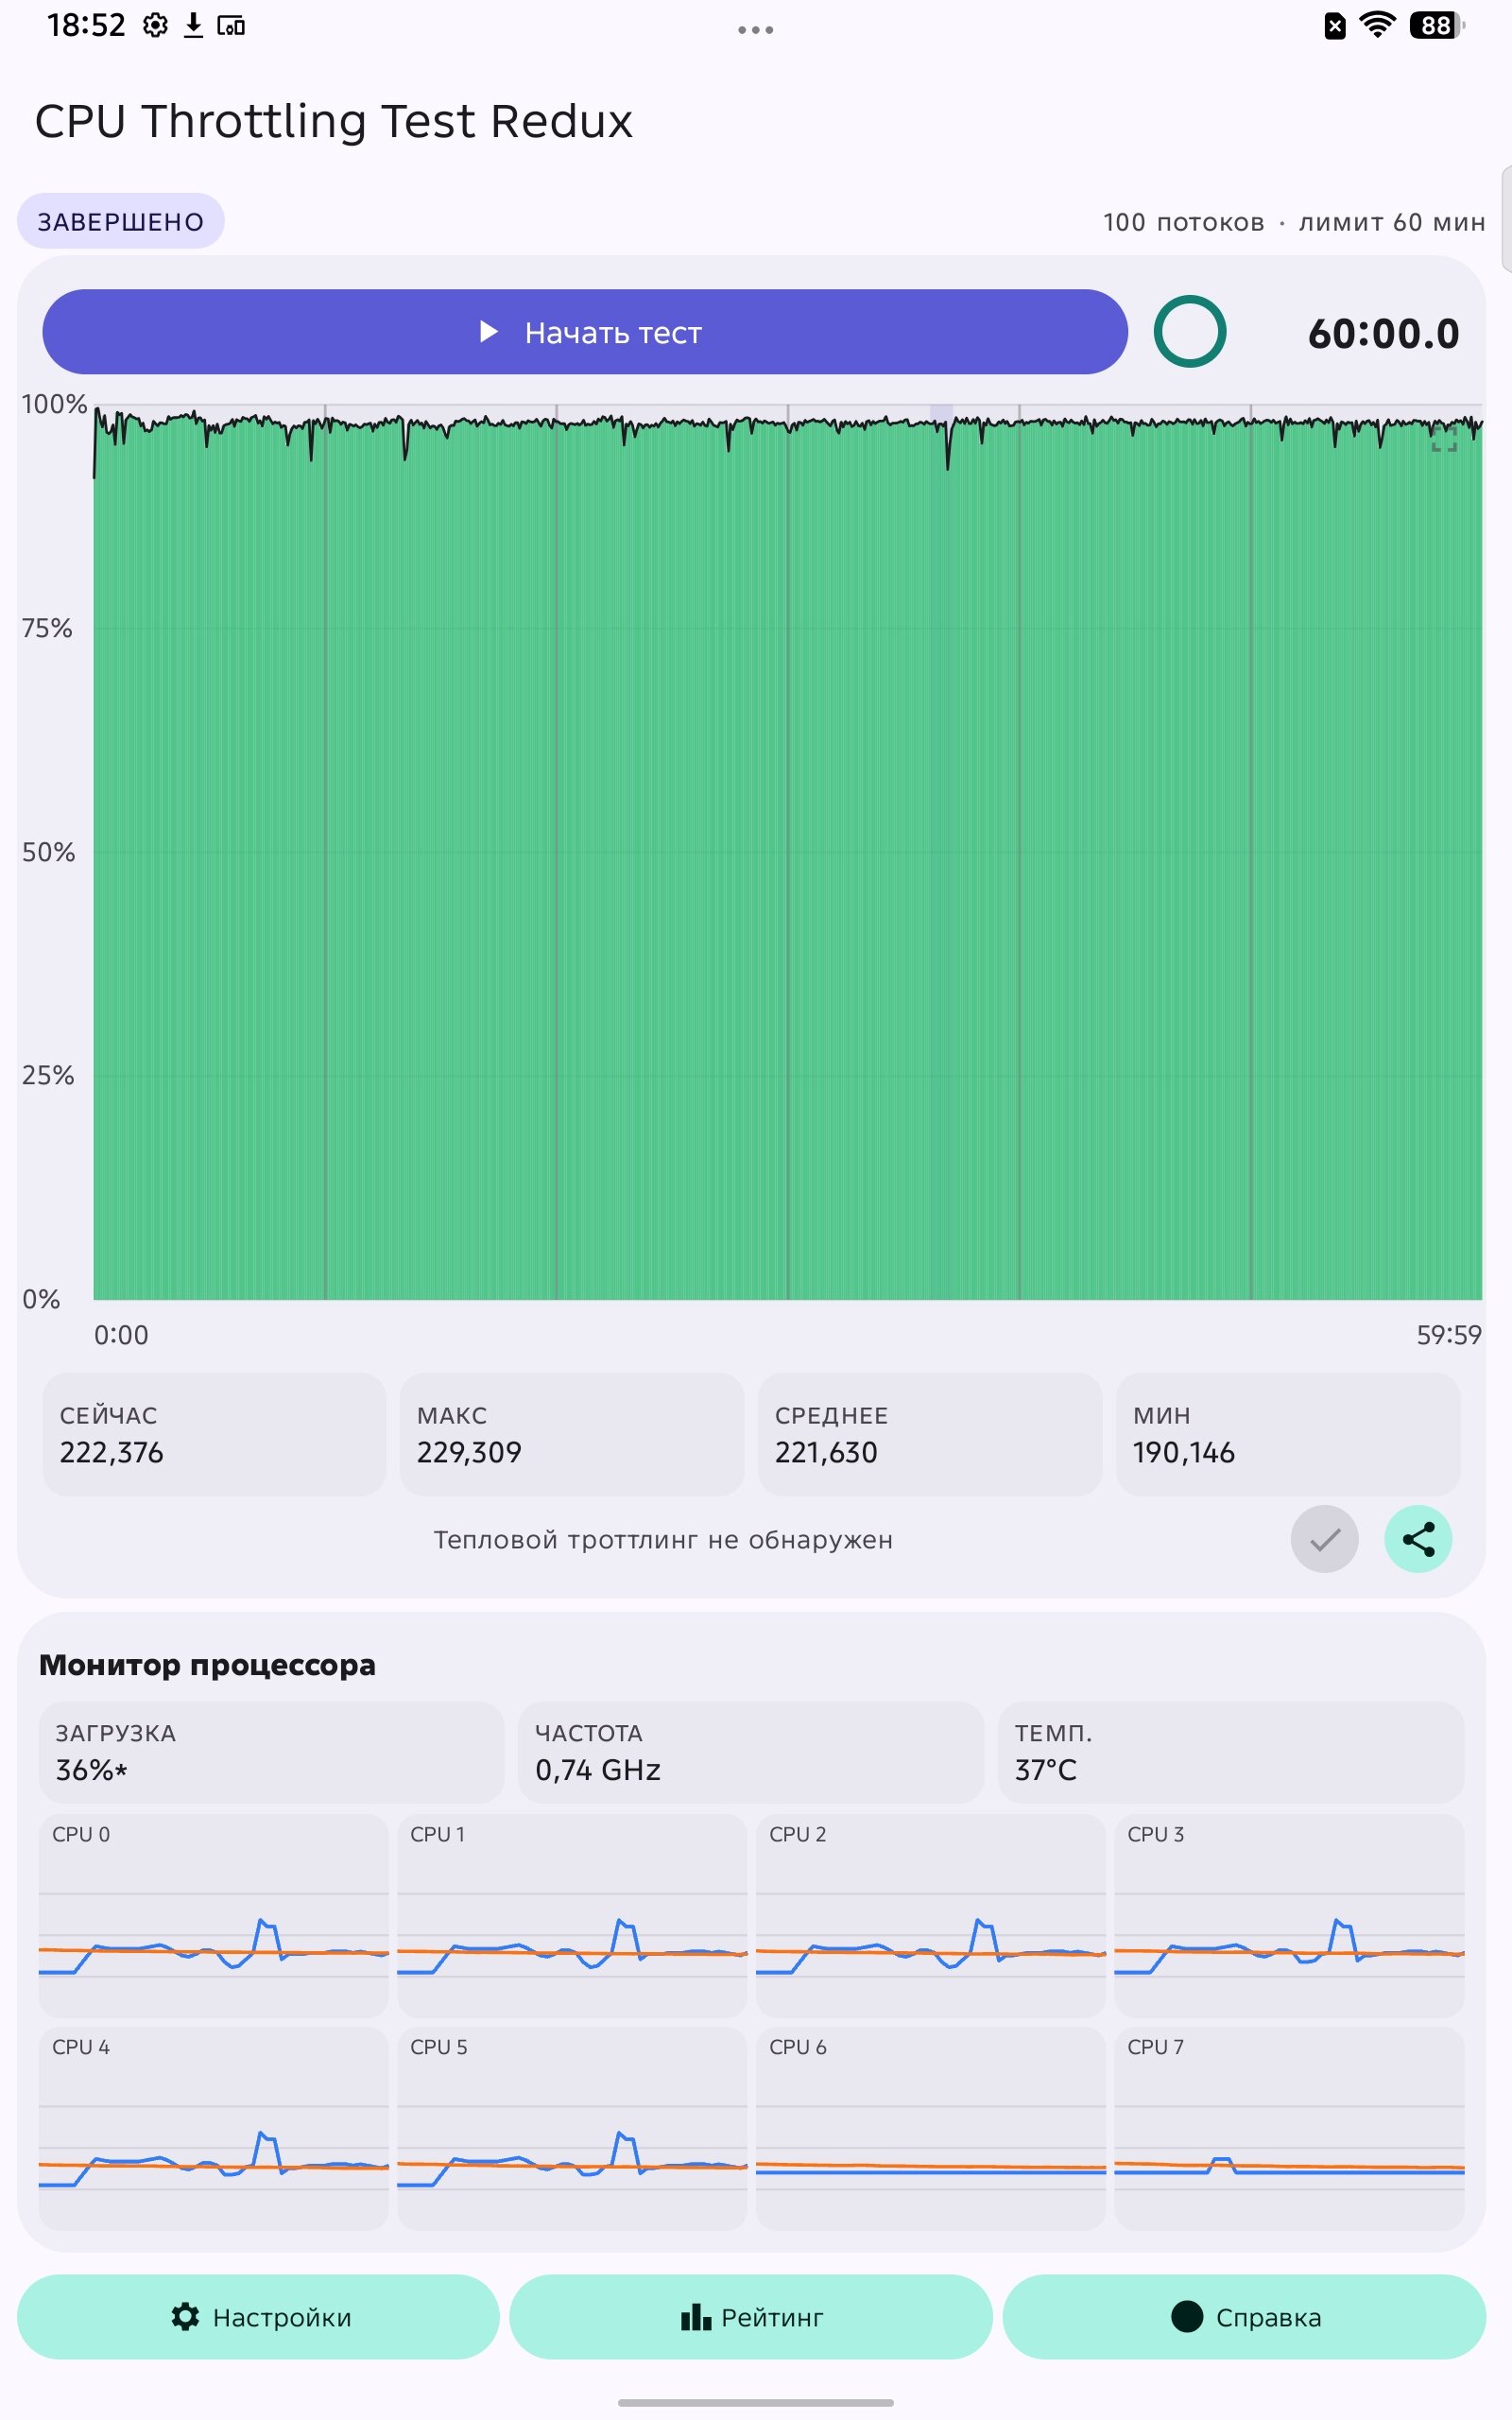Open the Рейтинг ranking button

pyautogui.click(x=751, y=2317)
